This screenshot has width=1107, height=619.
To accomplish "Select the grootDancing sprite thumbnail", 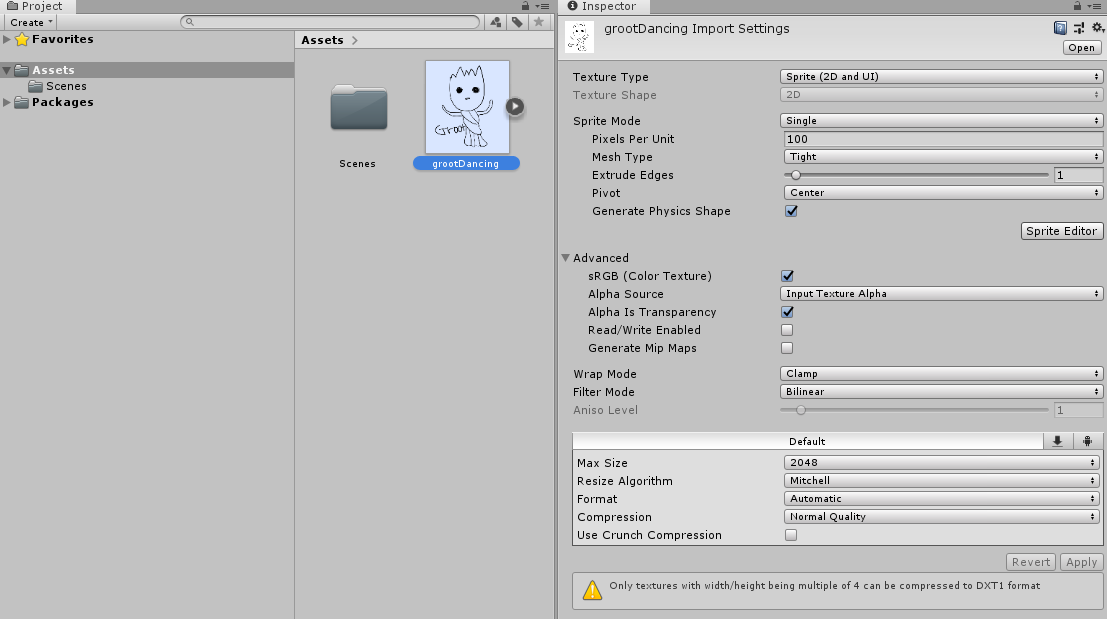I will [467, 107].
